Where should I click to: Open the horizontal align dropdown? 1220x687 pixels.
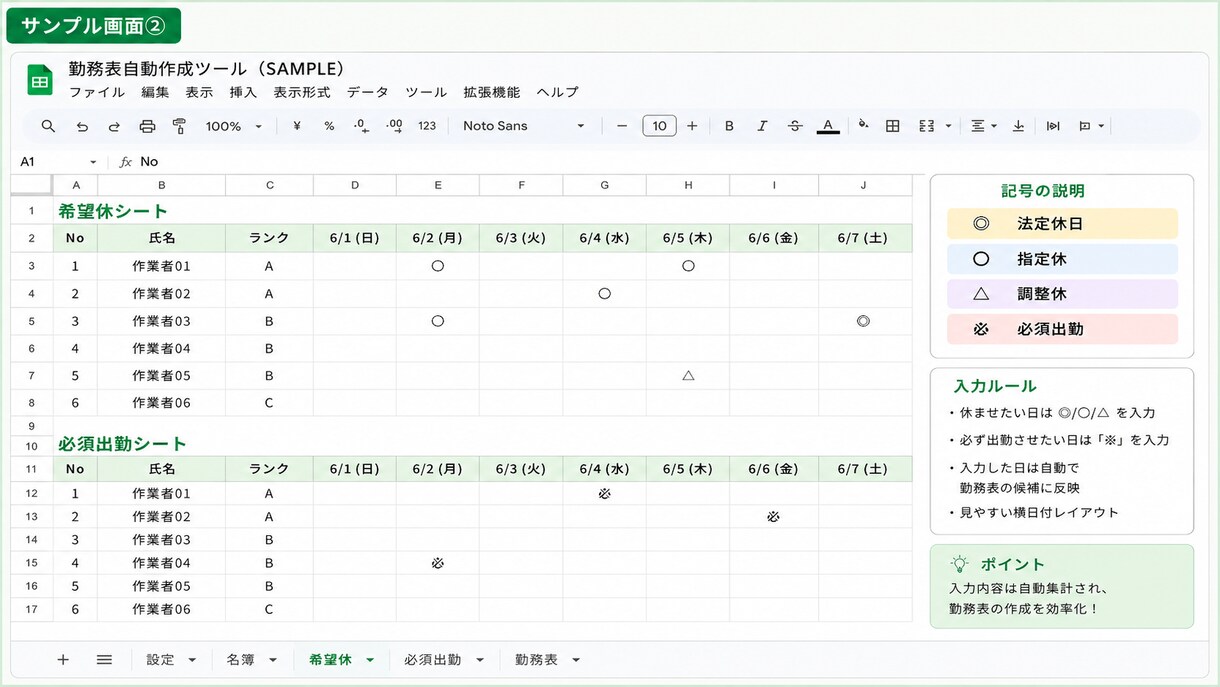[984, 126]
